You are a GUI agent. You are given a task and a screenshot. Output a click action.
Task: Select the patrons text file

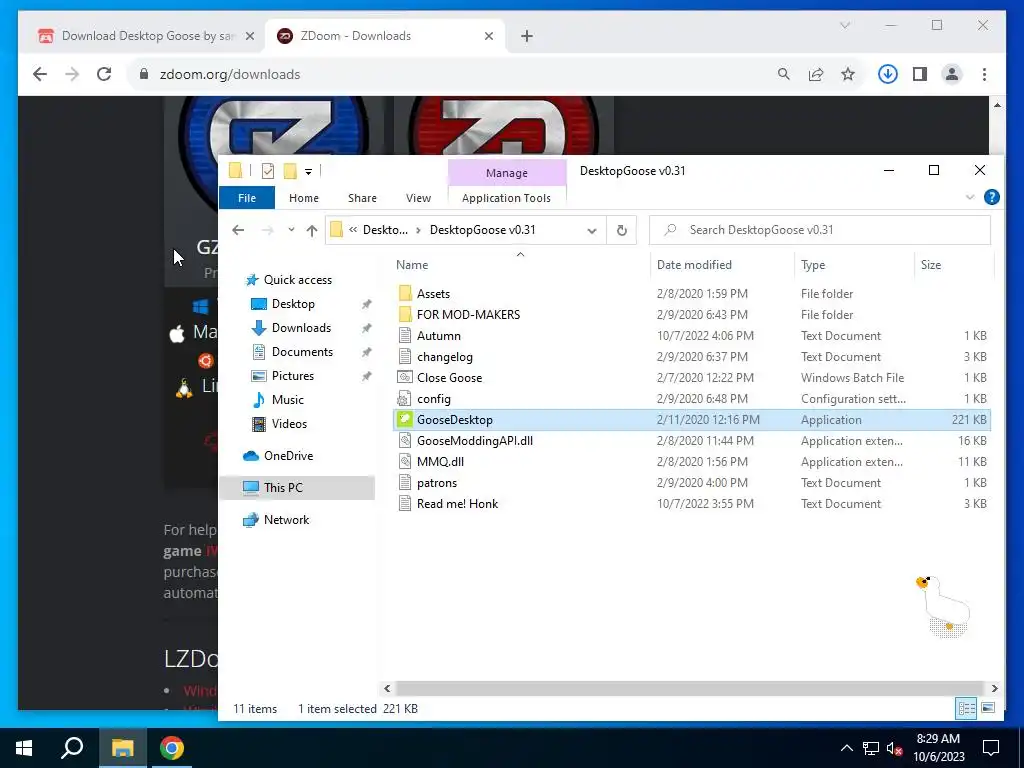pyautogui.click(x=692, y=483)
